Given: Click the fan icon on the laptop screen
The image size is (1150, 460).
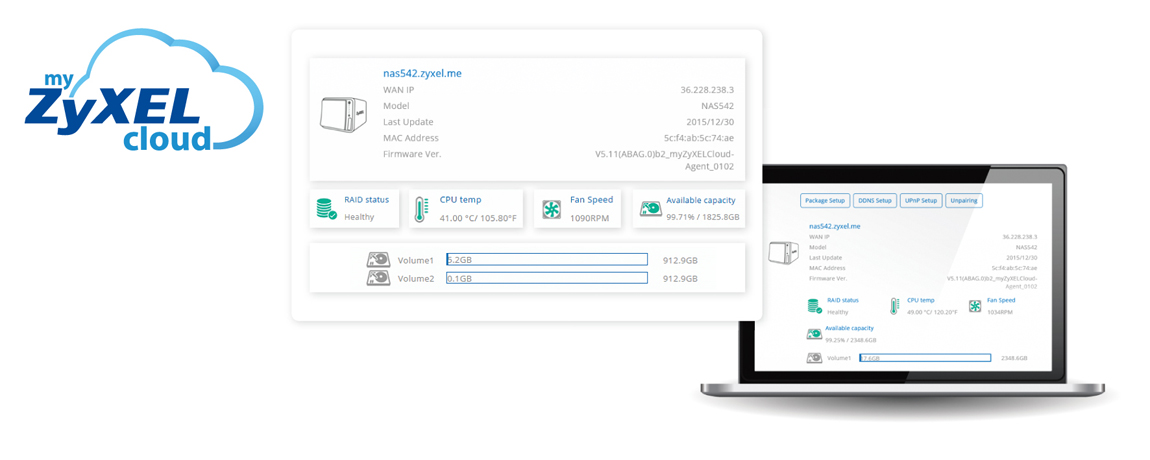Looking at the screenshot, I should 975,306.
